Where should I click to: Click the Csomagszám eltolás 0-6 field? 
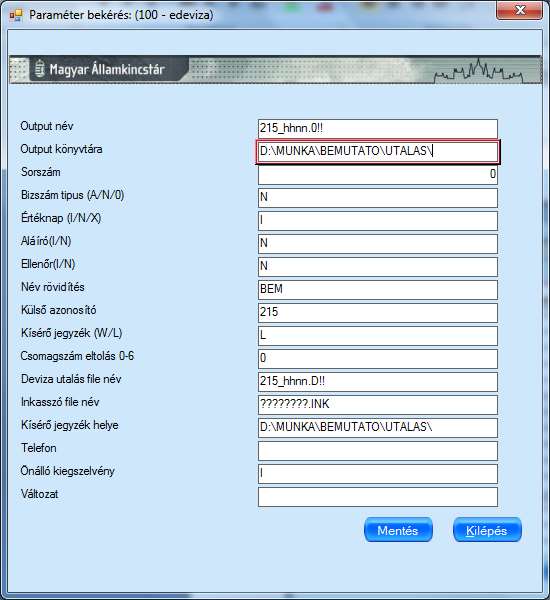click(x=378, y=359)
